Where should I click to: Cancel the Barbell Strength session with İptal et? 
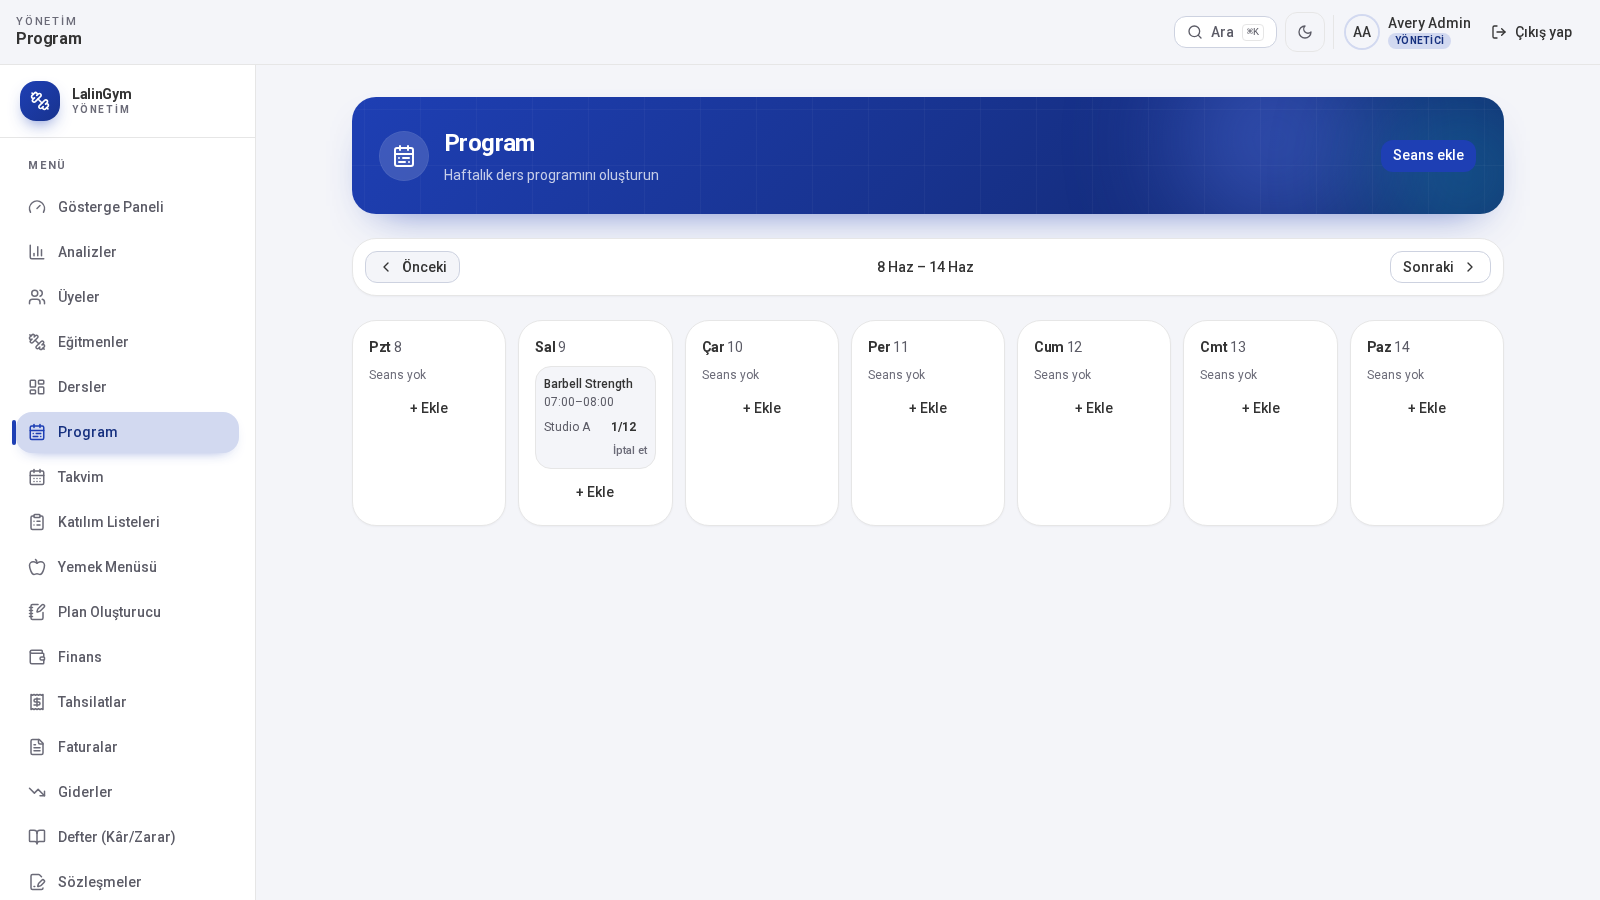pos(630,450)
